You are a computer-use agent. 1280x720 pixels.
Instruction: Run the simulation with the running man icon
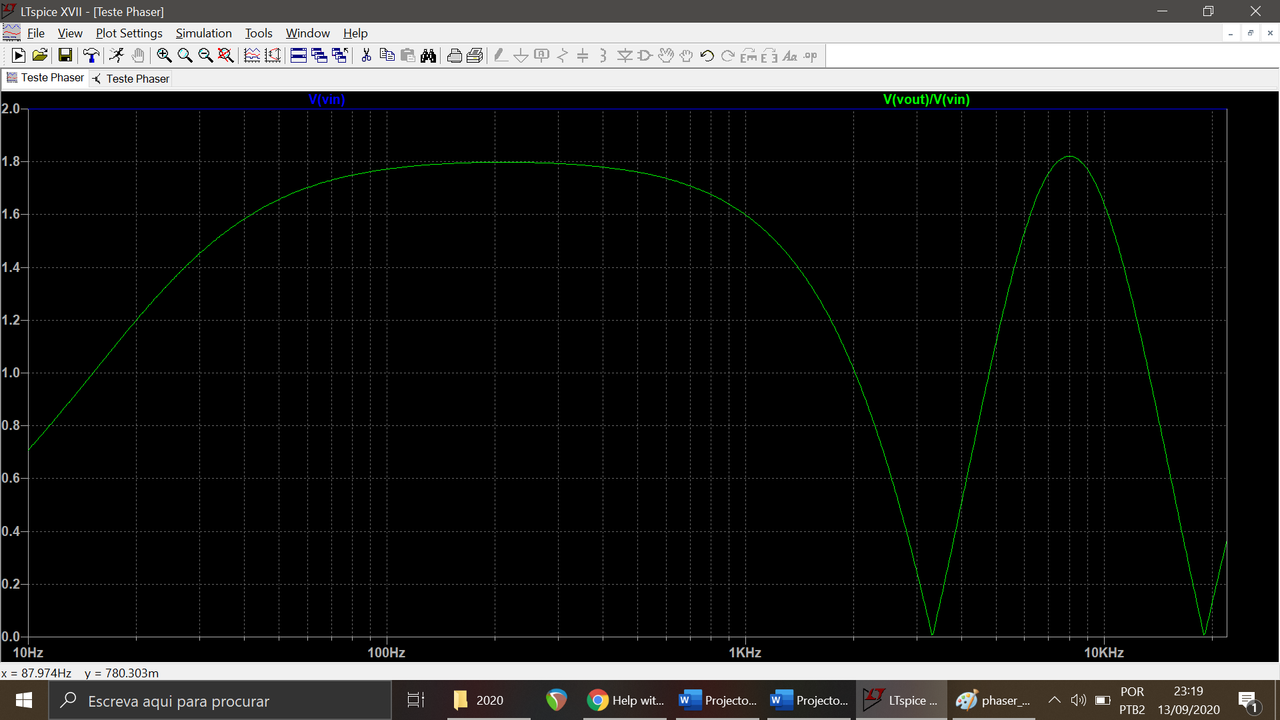(x=116, y=56)
